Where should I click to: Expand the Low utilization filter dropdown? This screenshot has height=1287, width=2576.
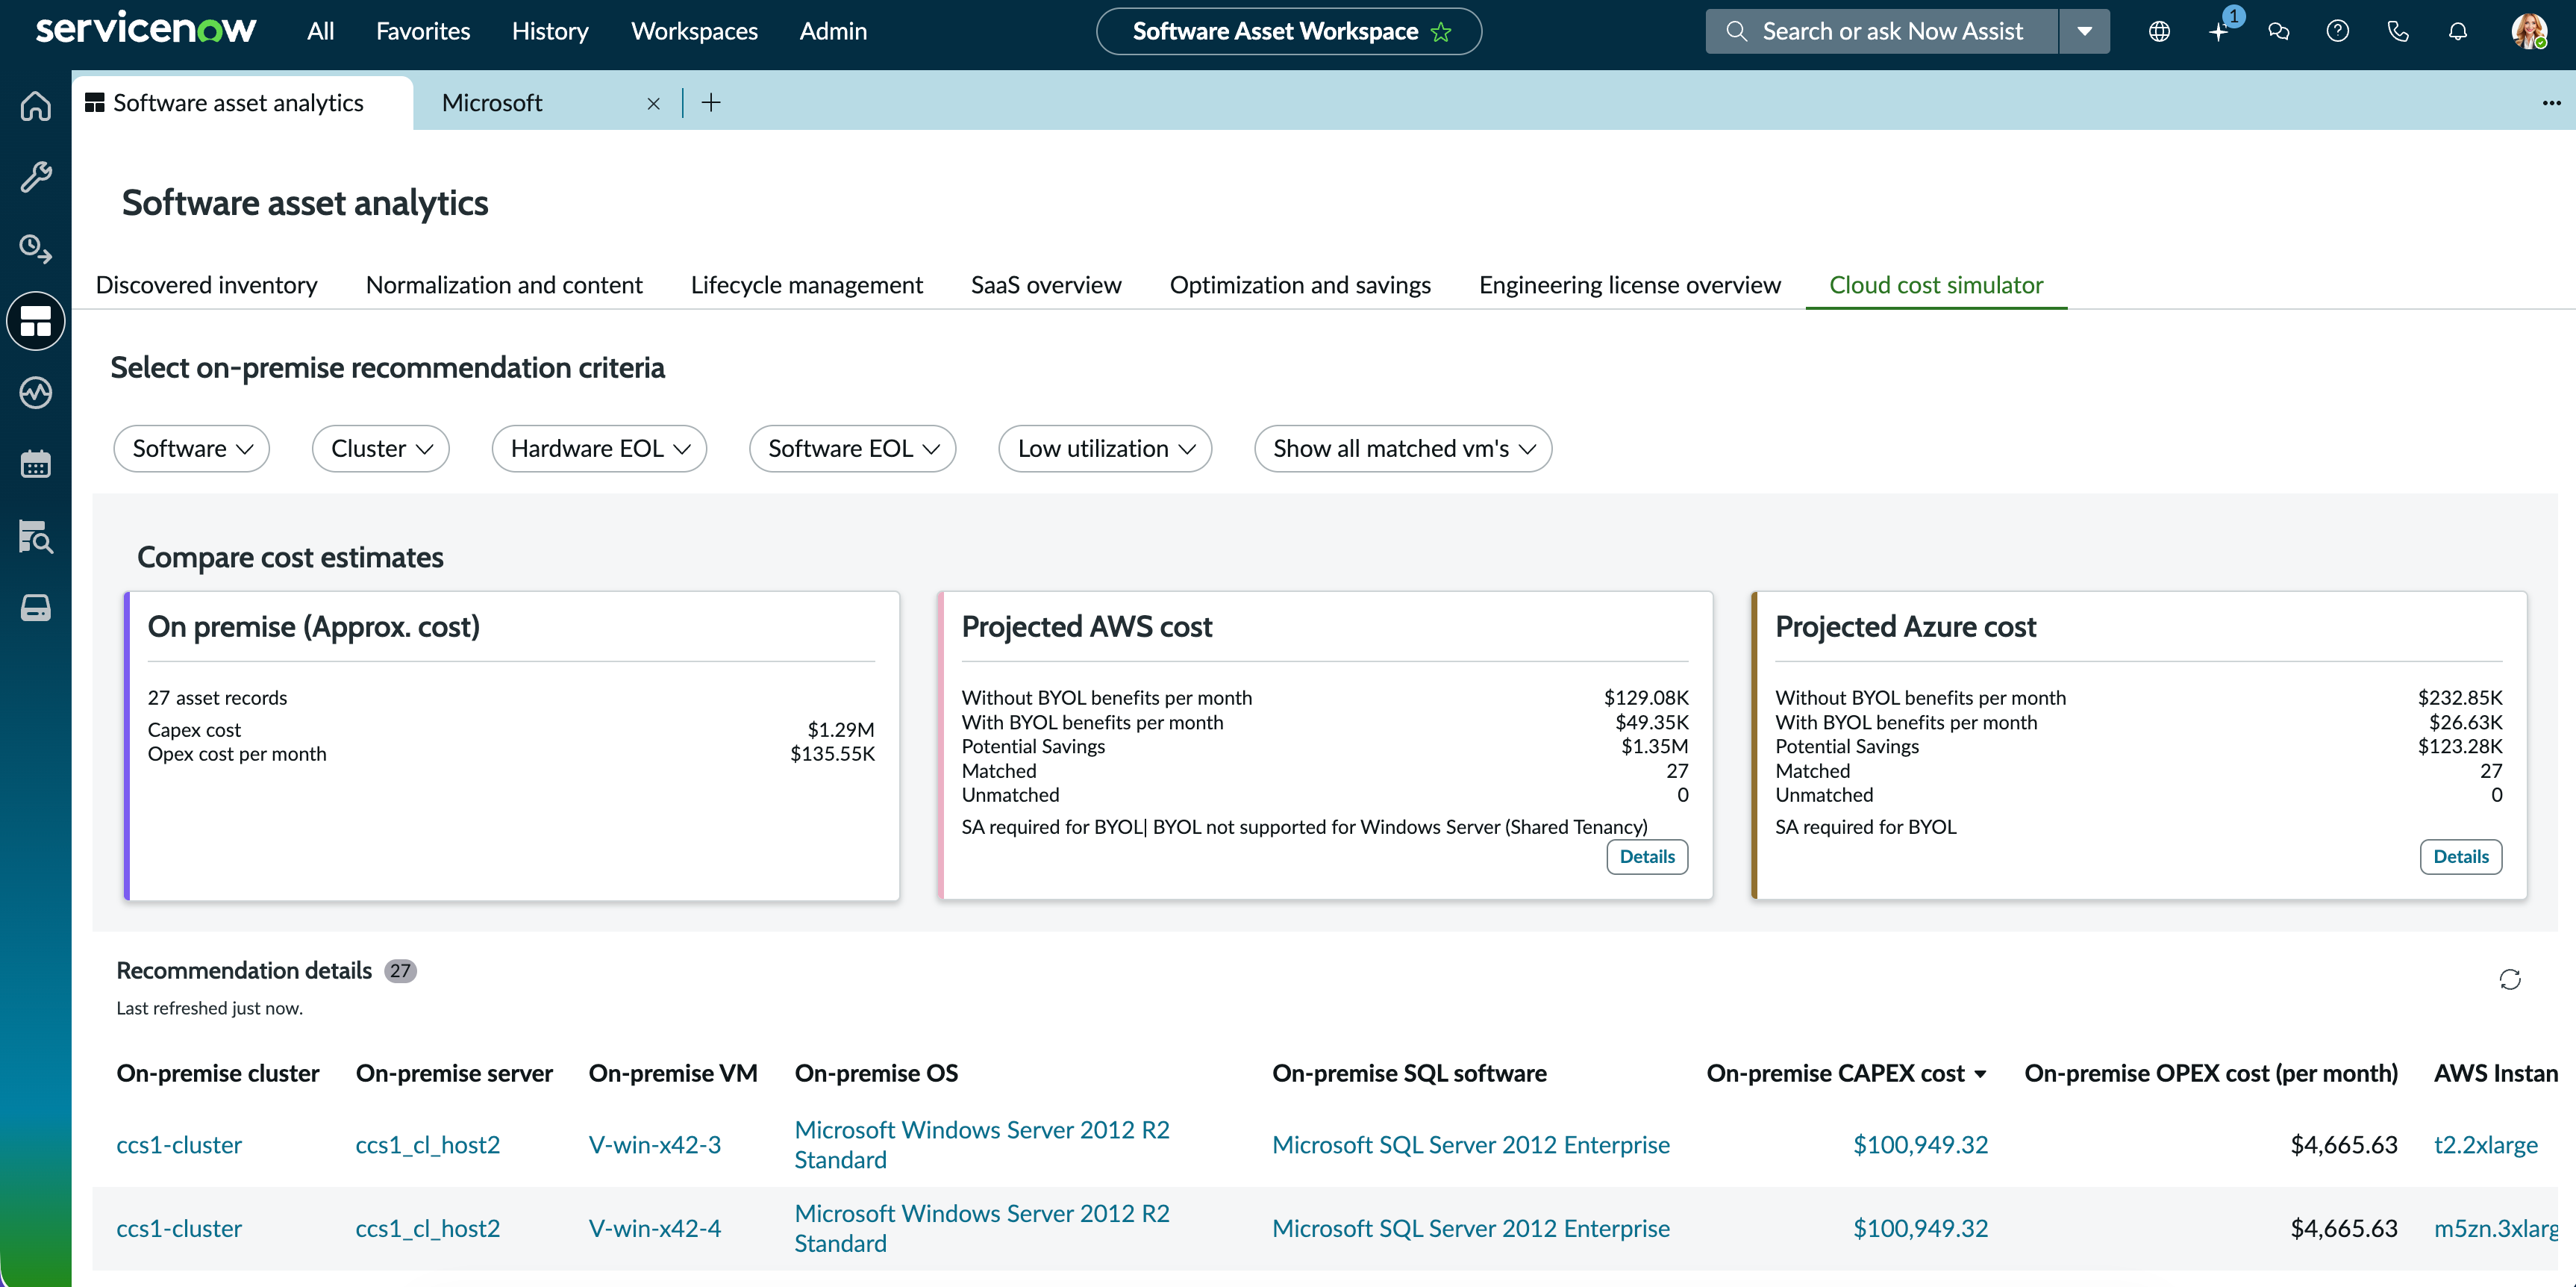(x=1105, y=449)
